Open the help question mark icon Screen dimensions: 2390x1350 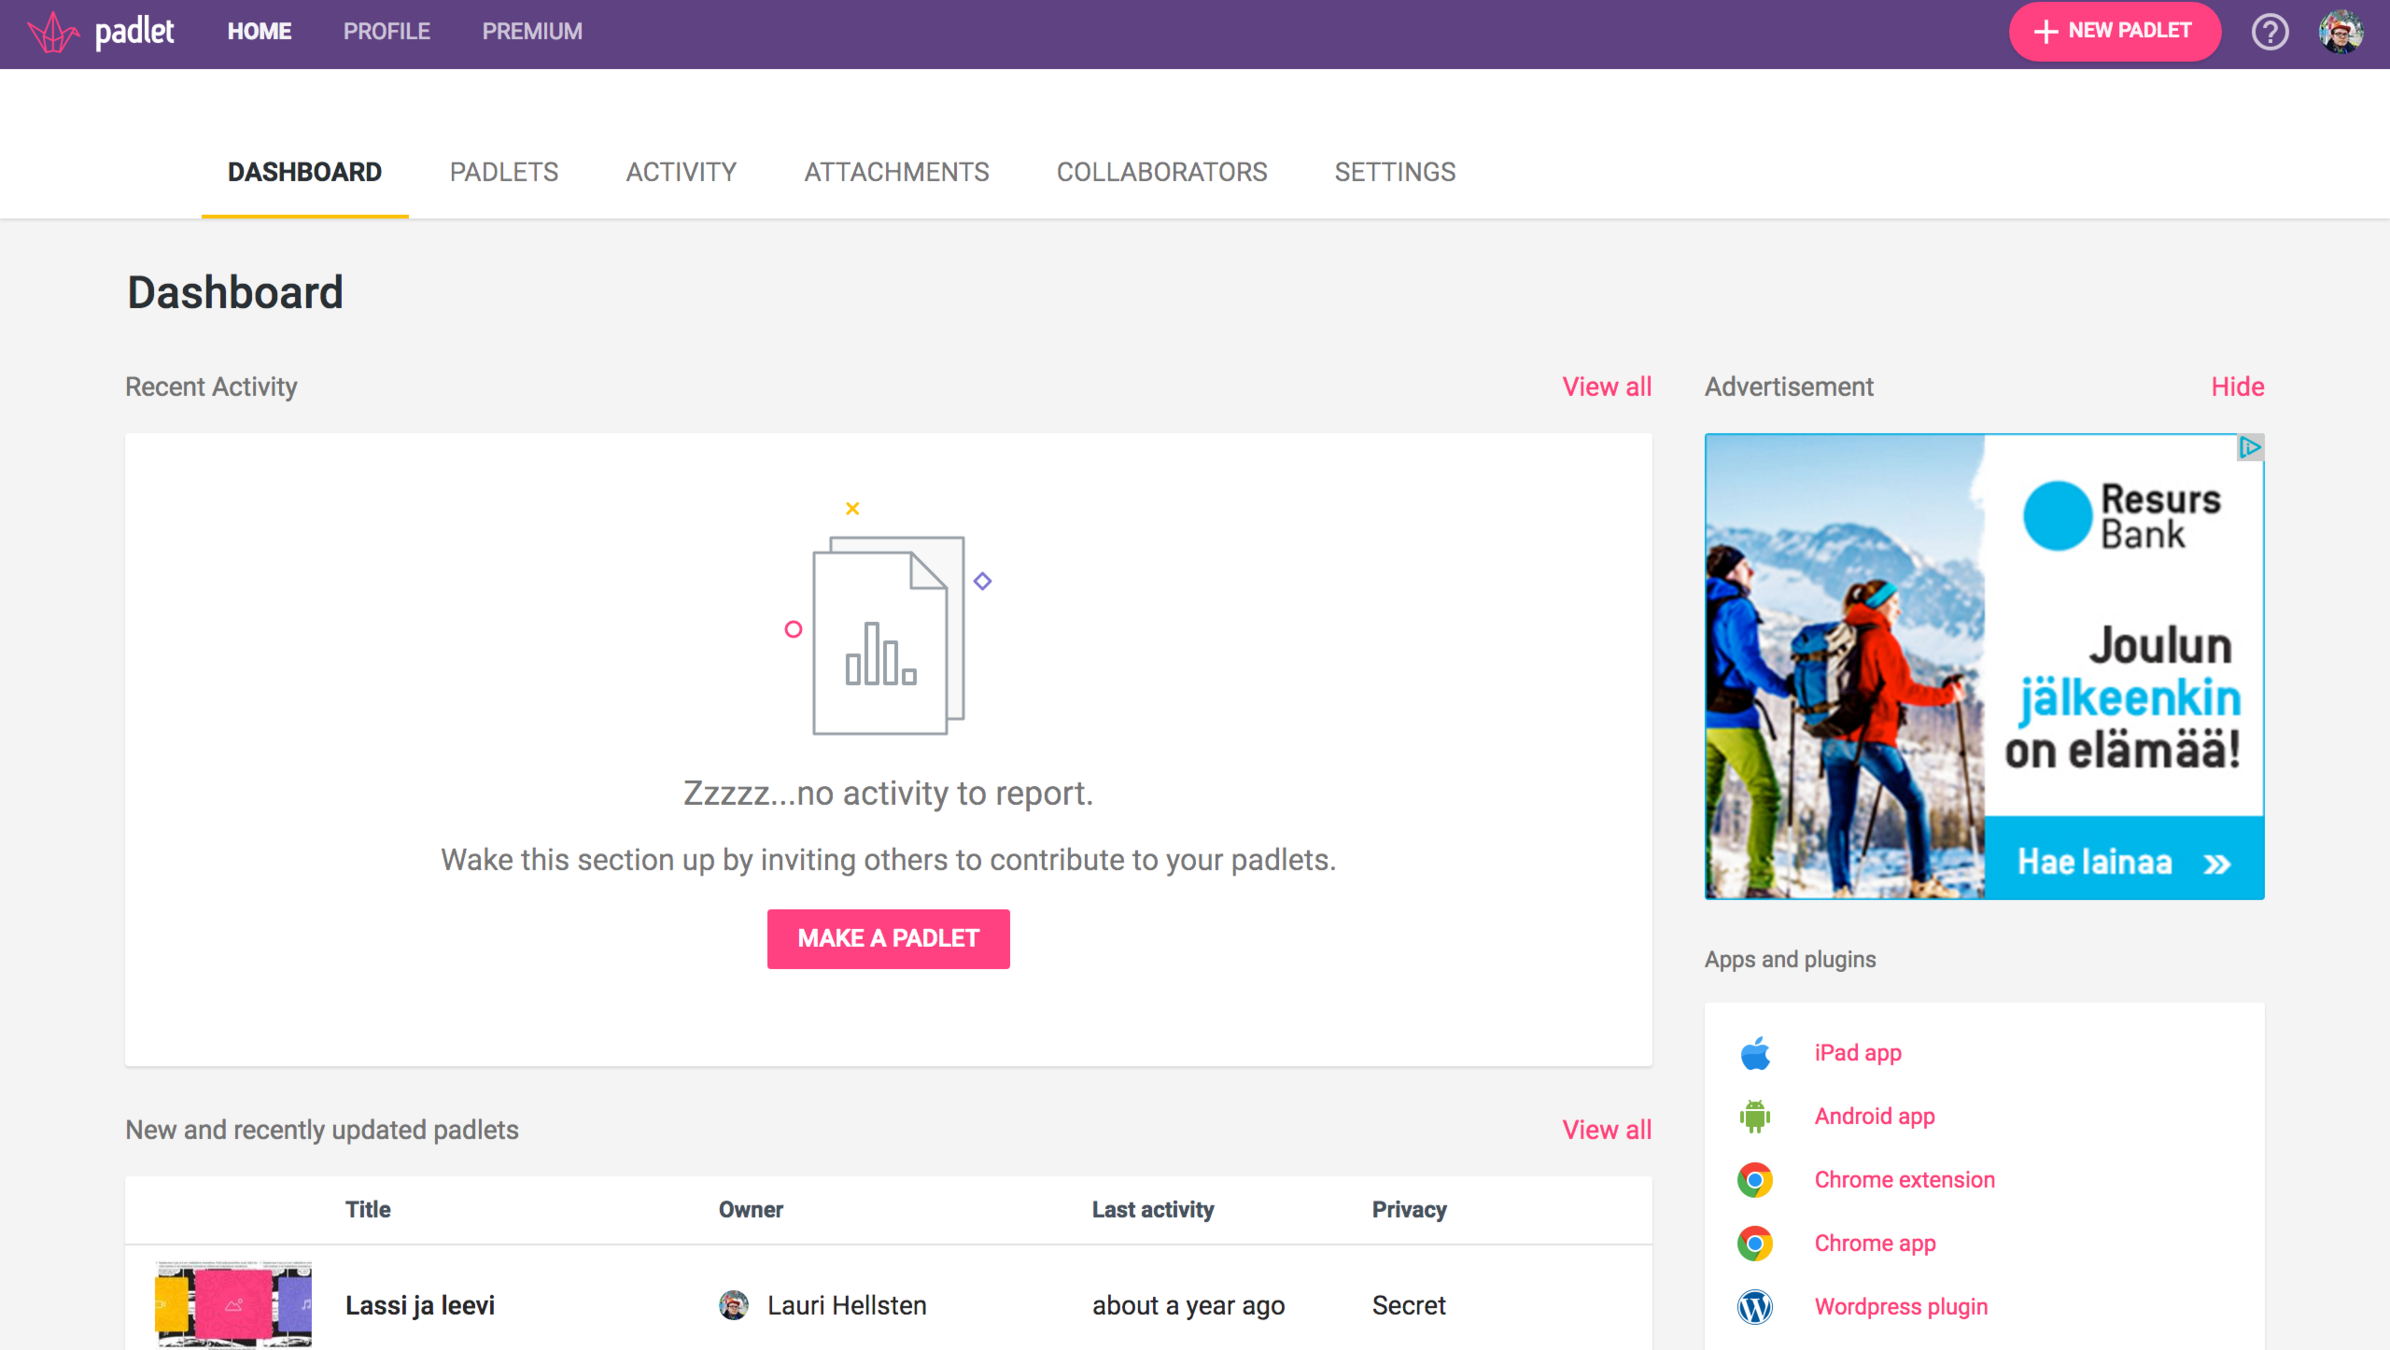pos(2269,32)
